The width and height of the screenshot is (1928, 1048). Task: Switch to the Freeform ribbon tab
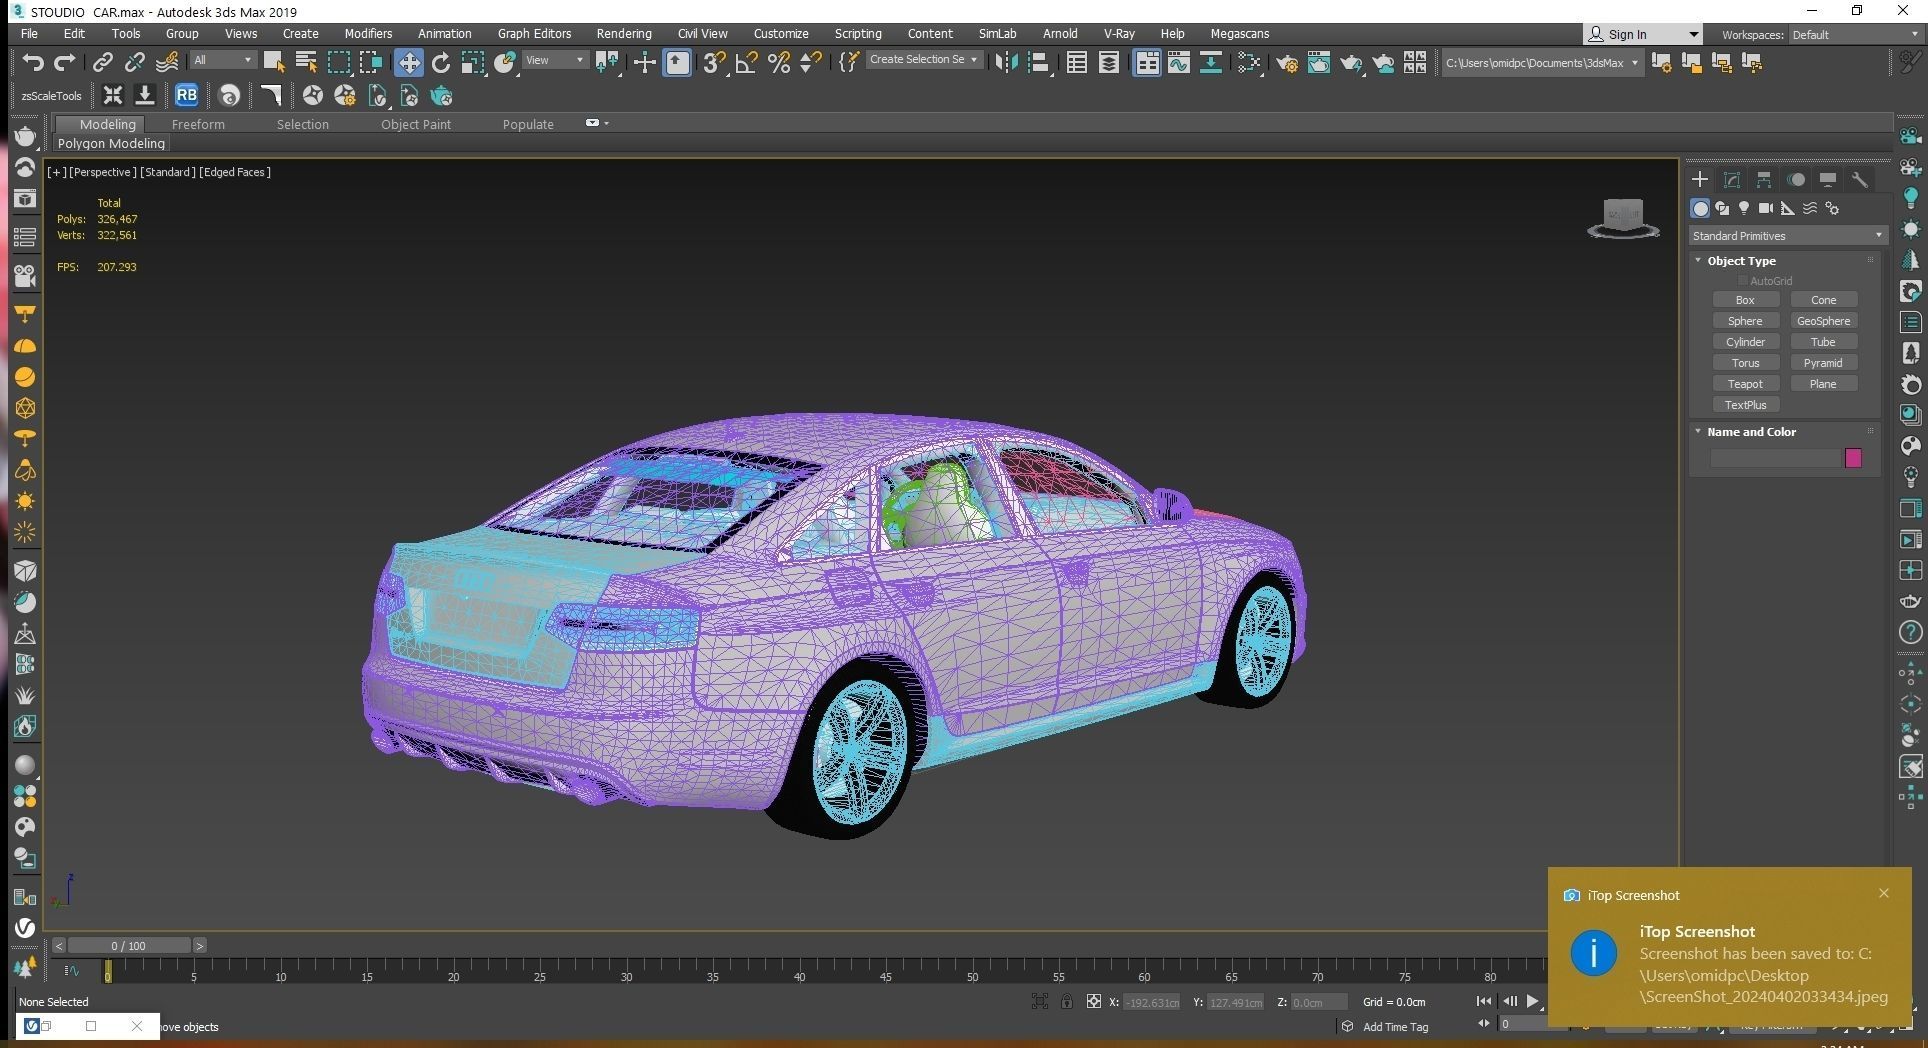tap(198, 124)
